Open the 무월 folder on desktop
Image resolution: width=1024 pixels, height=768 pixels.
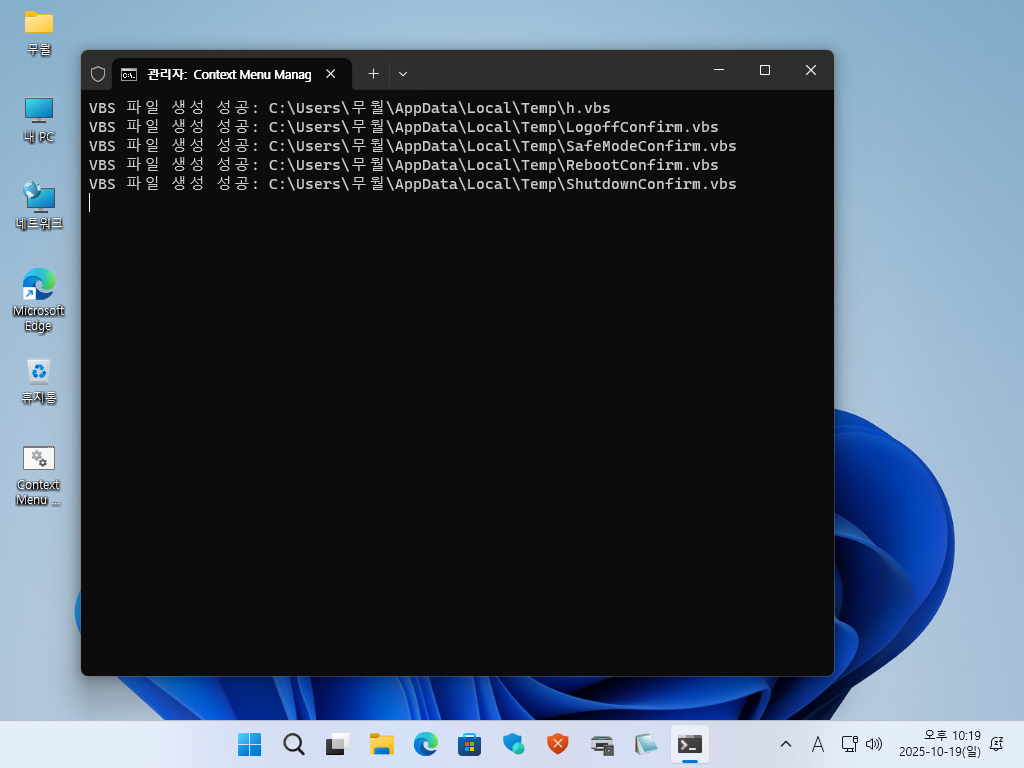click(x=39, y=33)
